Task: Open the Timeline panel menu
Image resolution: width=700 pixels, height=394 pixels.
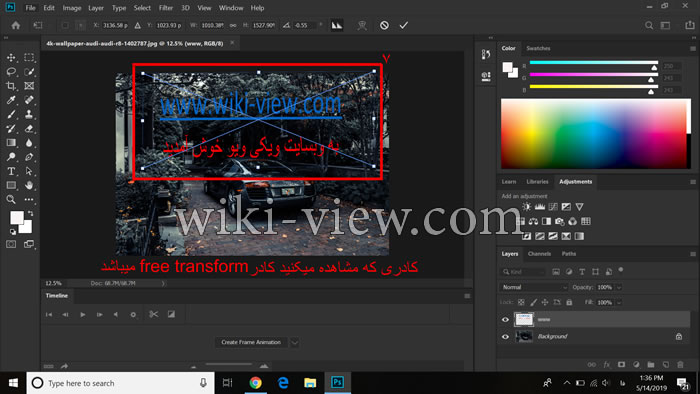Action: pos(467,296)
